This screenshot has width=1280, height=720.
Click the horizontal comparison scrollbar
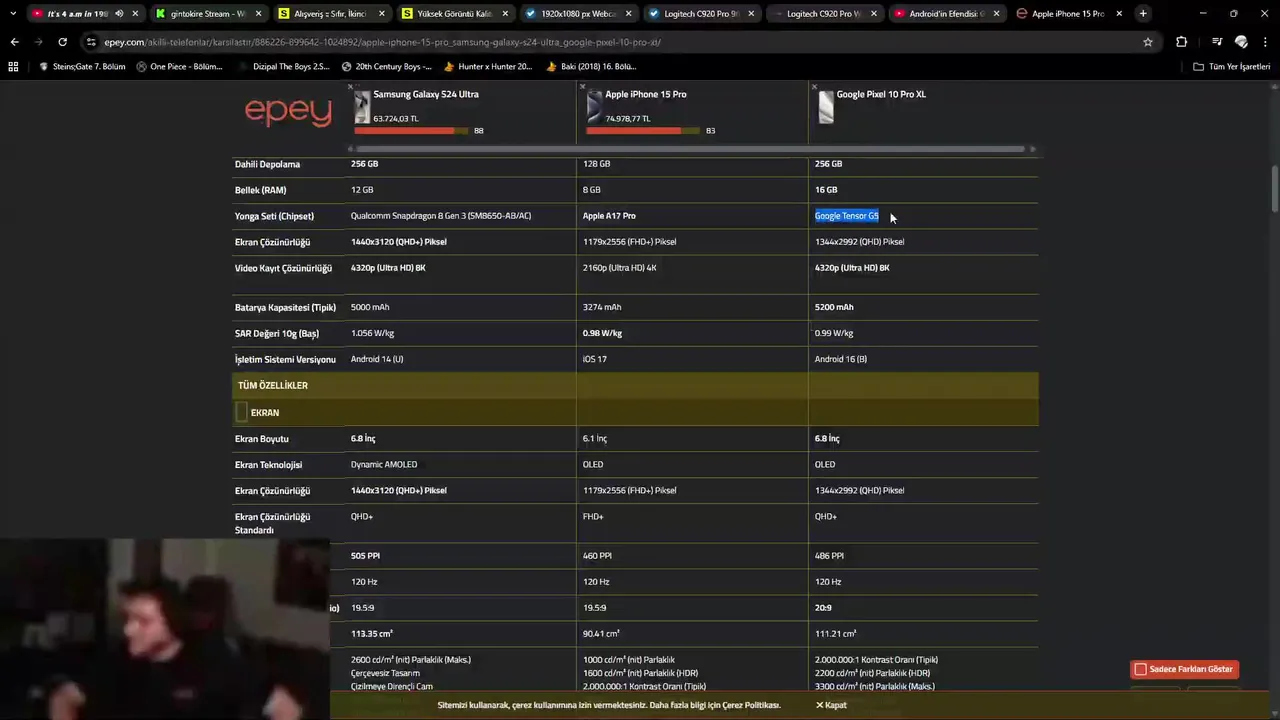pos(689,149)
